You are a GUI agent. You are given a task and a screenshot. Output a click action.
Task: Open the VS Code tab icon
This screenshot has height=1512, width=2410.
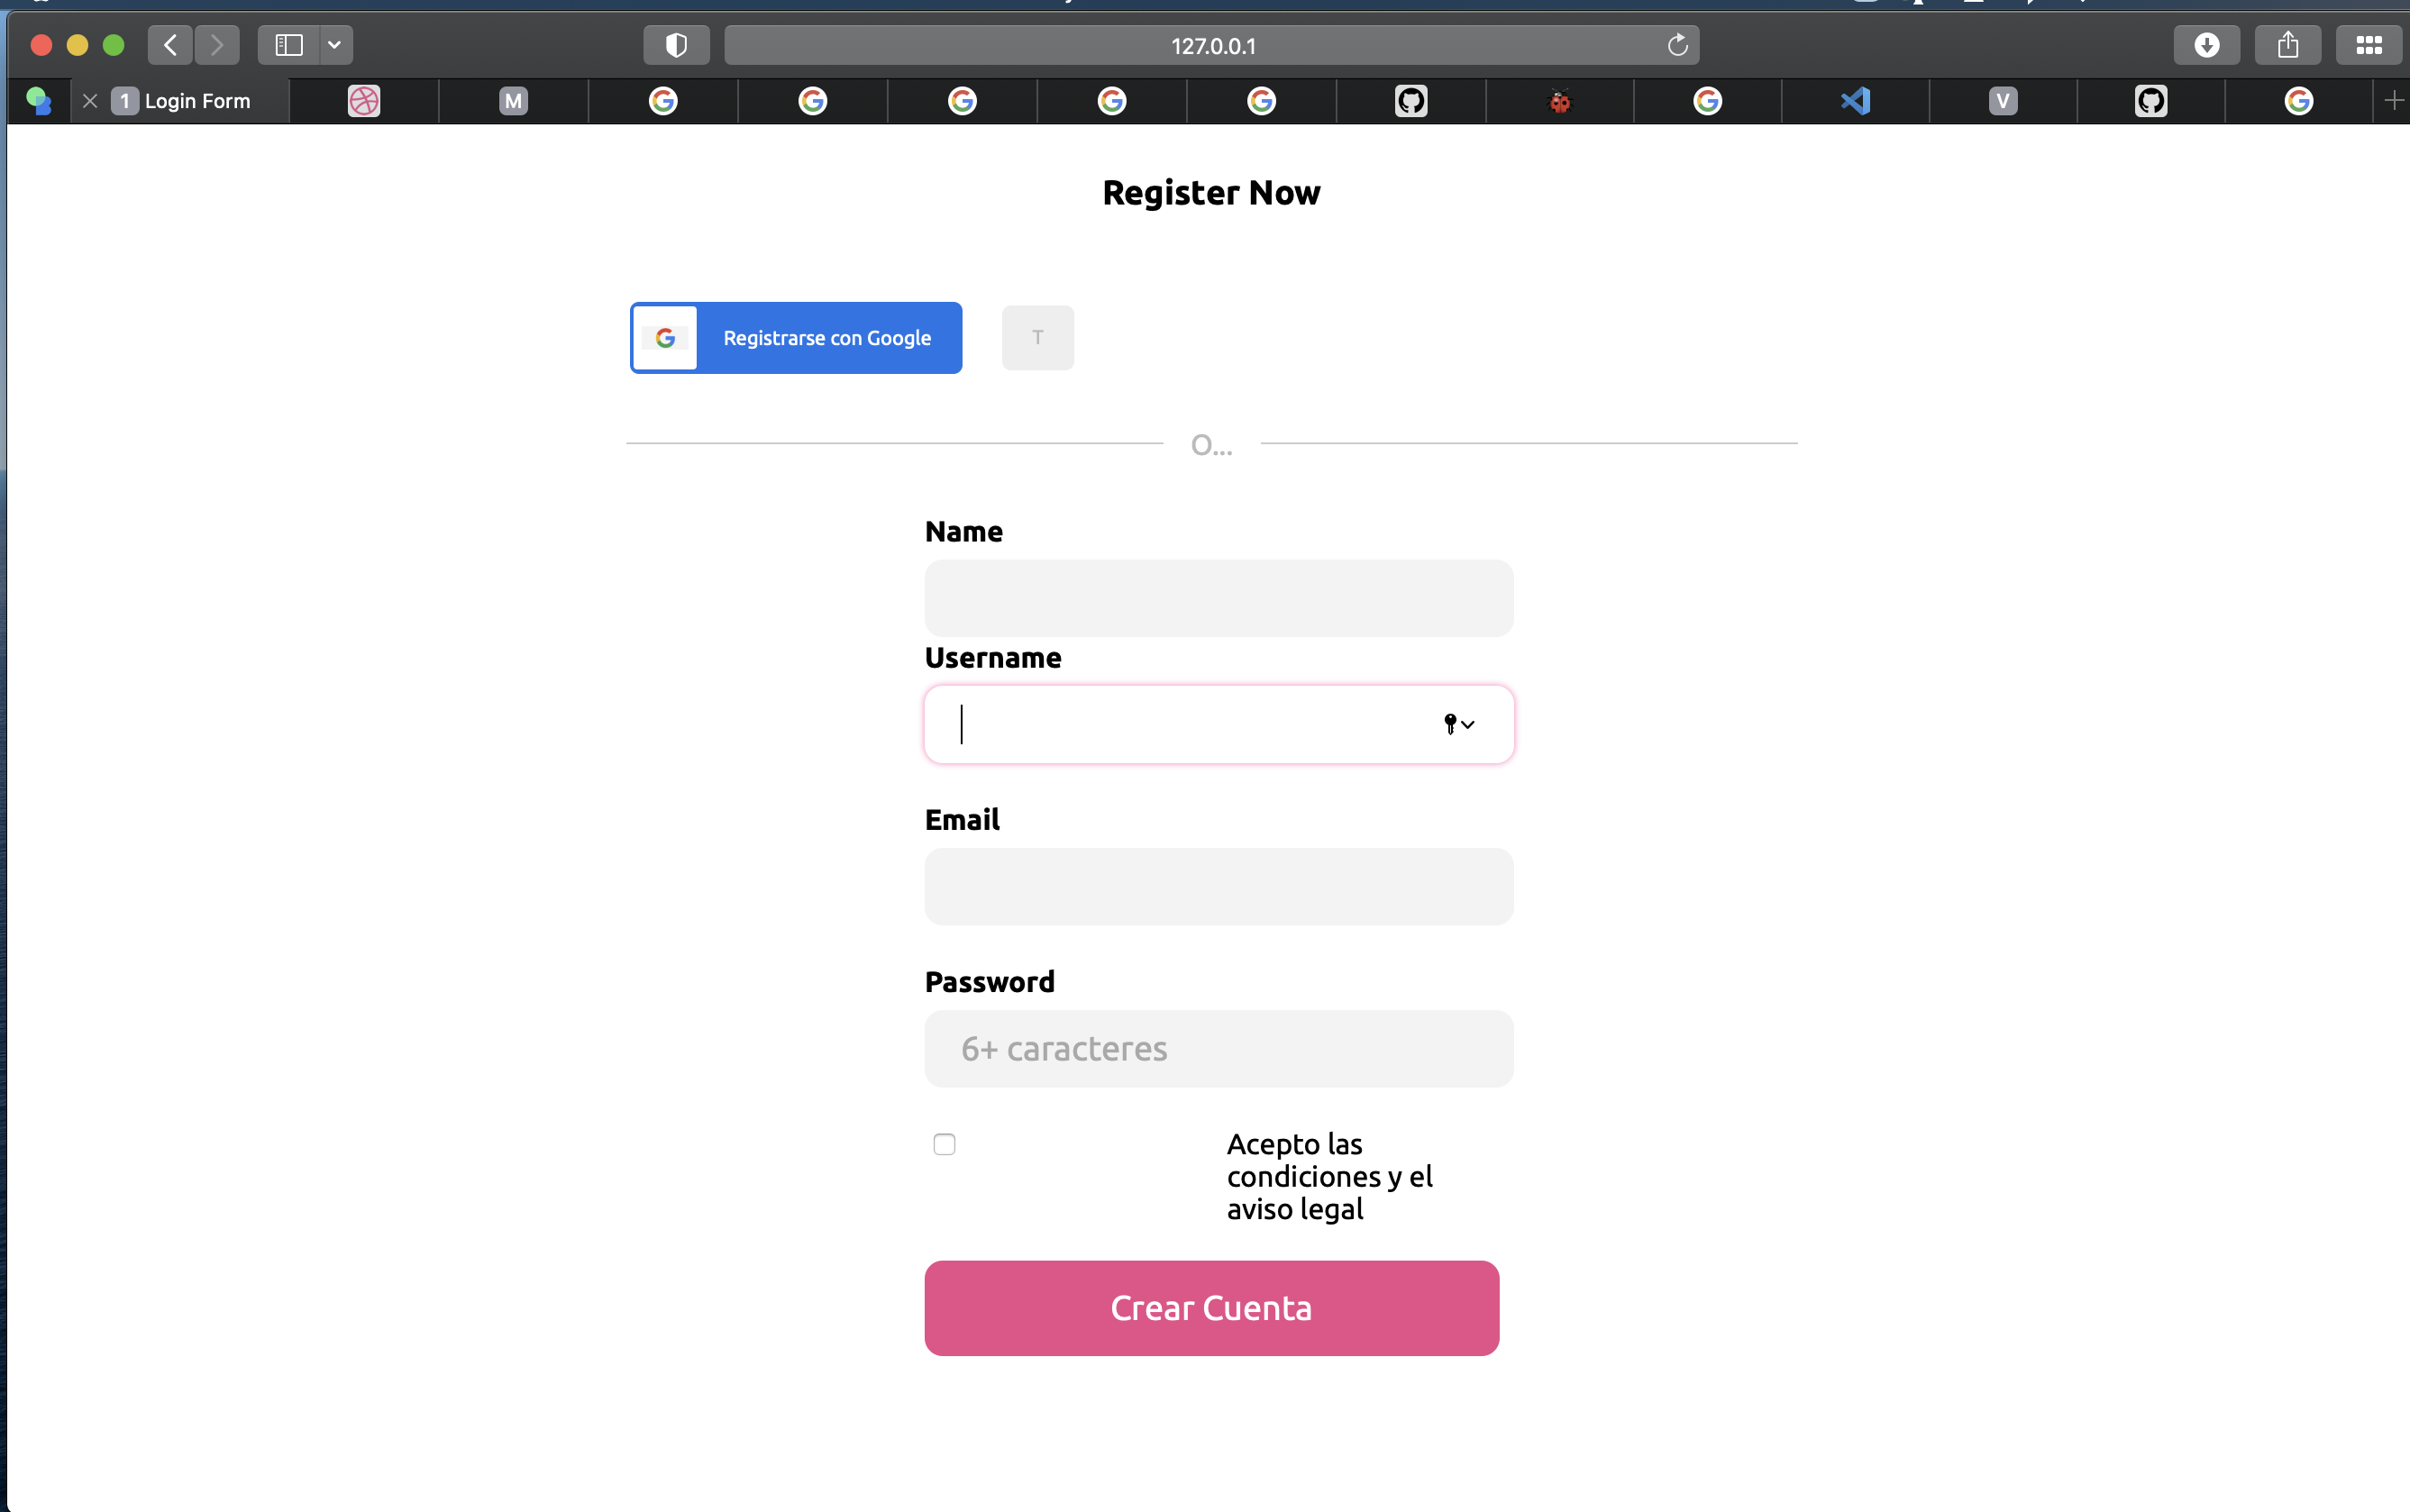pos(1855,100)
